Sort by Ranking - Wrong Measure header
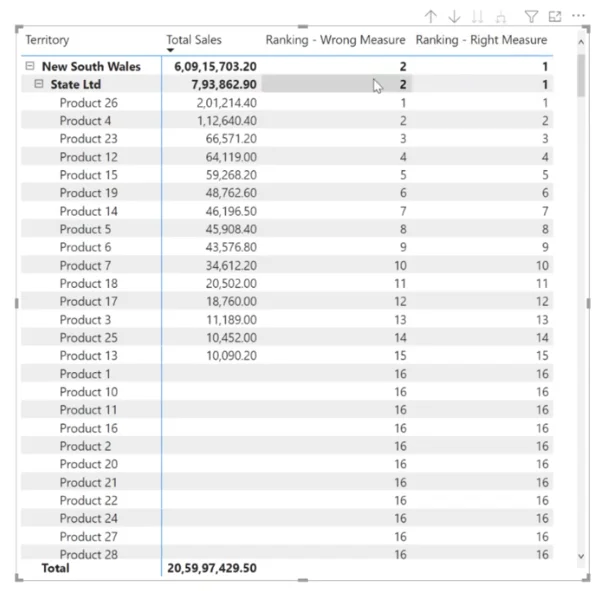This screenshot has width=609, height=591. tap(336, 40)
